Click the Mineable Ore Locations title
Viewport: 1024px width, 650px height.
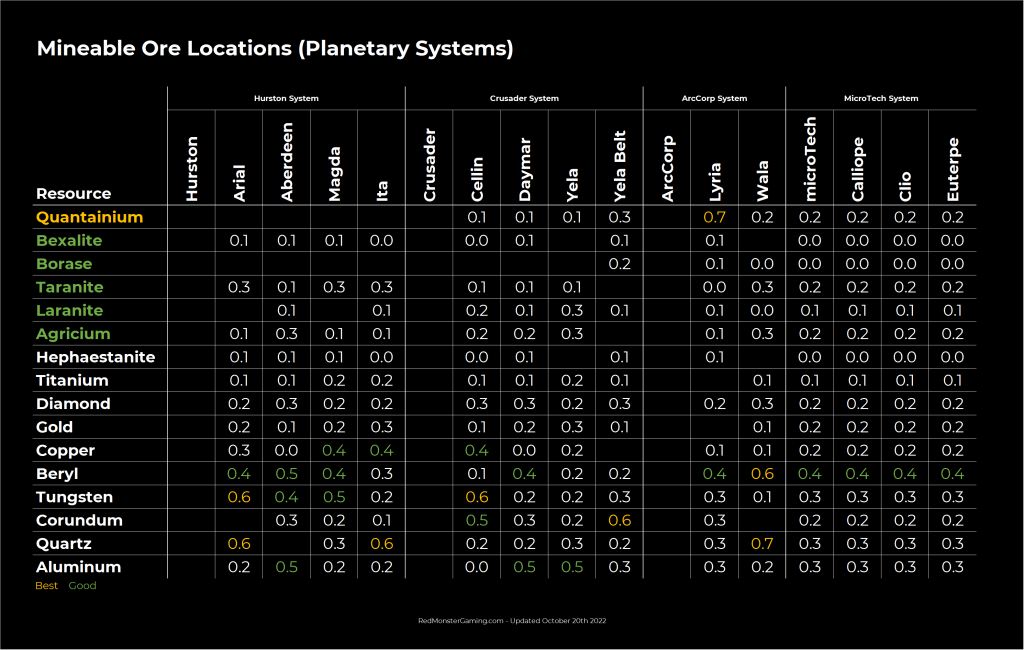(275, 49)
